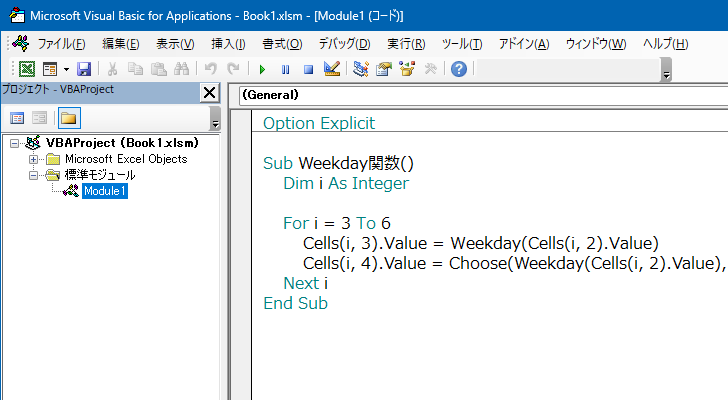This screenshot has height=400, width=728.
Task: Select Module1 in project tree
Action: click(x=104, y=191)
